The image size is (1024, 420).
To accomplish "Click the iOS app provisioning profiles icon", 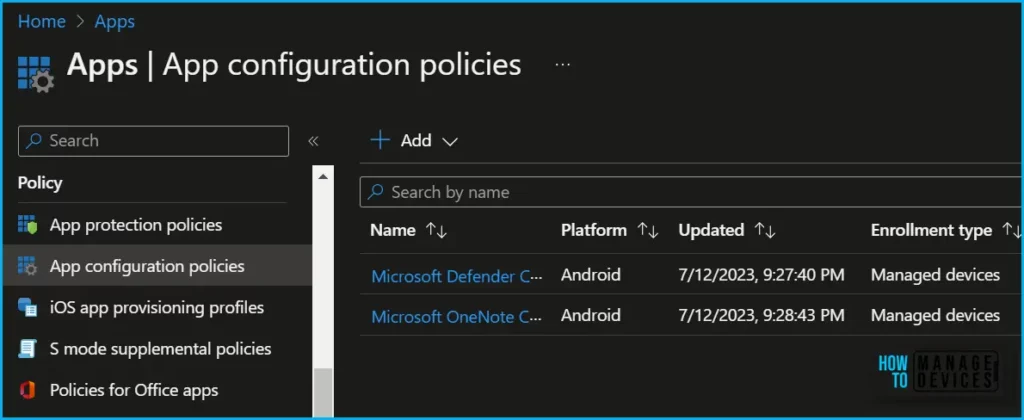I will [27, 307].
